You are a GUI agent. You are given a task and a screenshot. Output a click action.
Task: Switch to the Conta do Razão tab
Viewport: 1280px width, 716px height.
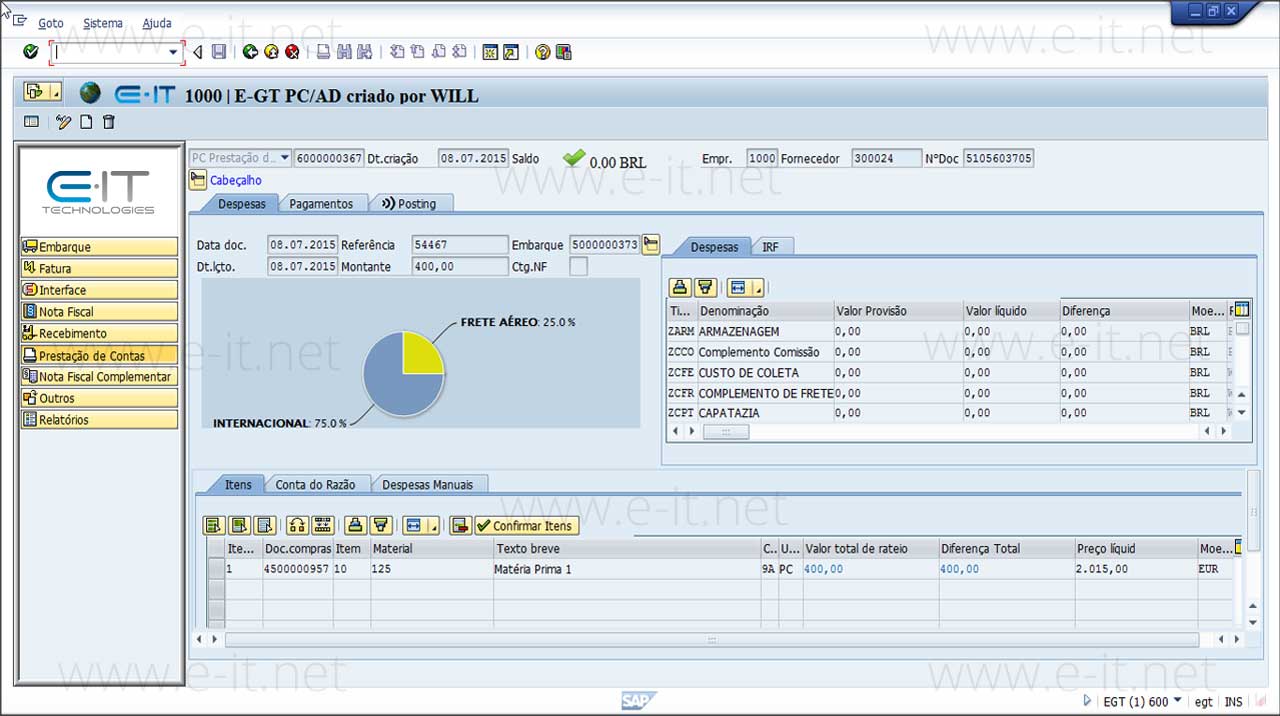(x=315, y=484)
